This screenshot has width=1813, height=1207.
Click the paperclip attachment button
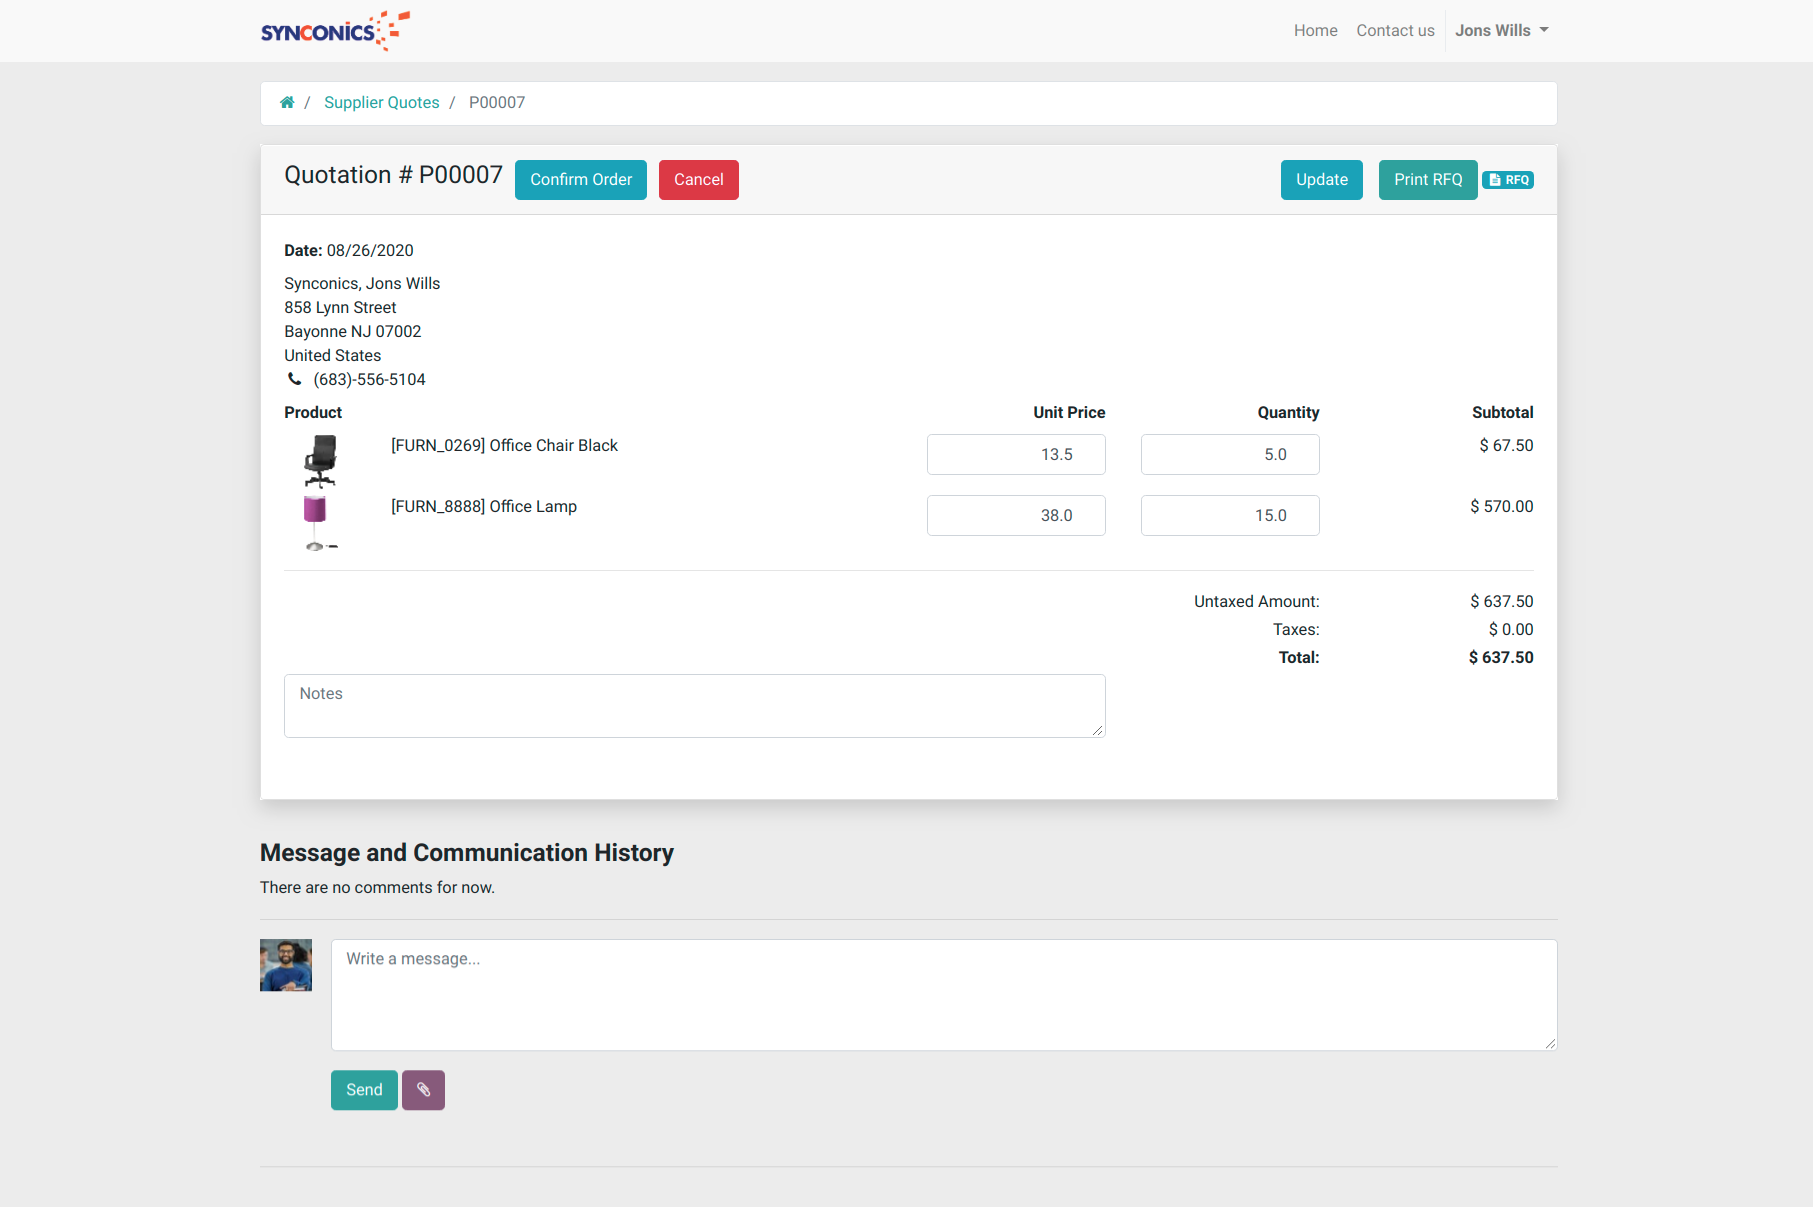tap(423, 1090)
